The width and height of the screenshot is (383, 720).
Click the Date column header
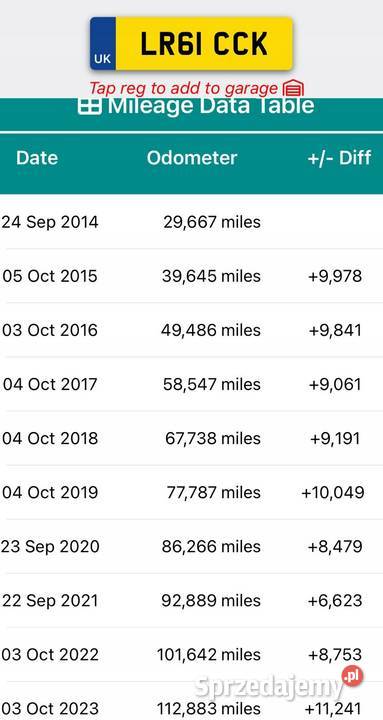[37, 158]
